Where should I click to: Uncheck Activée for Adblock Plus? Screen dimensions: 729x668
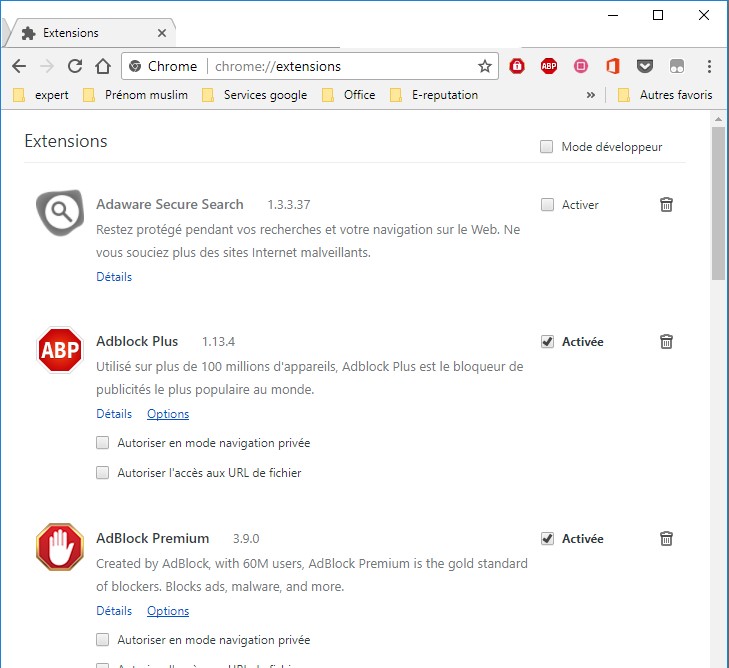tap(547, 342)
